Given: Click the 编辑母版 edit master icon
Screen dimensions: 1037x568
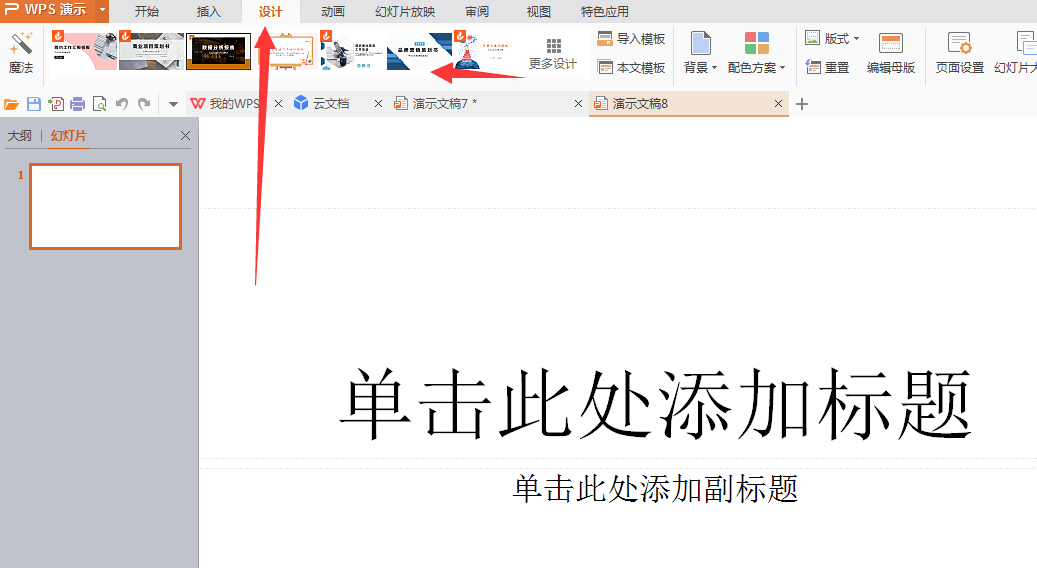Looking at the screenshot, I should [891, 44].
